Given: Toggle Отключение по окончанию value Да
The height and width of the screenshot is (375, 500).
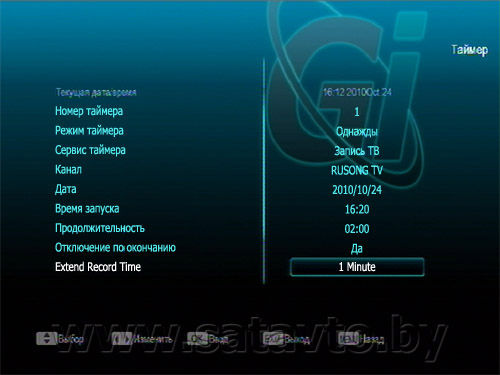Looking at the screenshot, I should point(357,248).
